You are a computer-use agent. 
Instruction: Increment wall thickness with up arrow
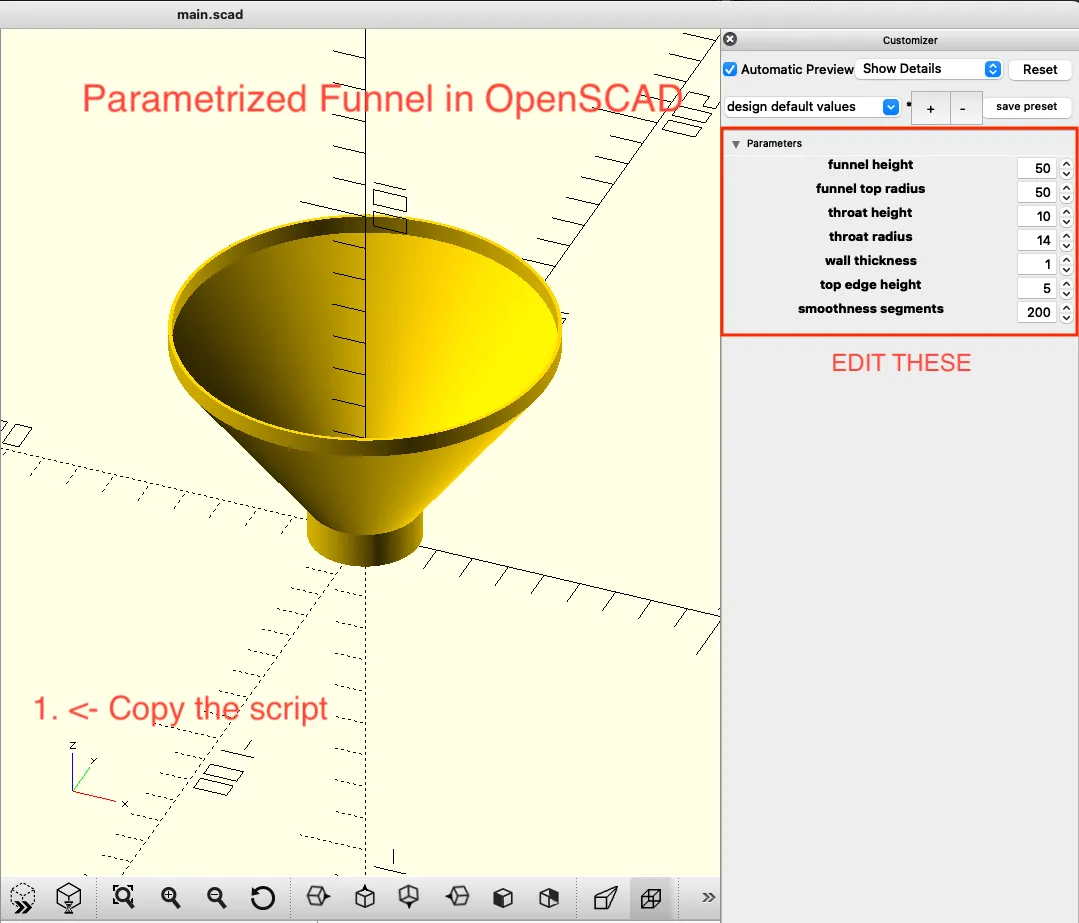tap(1066, 259)
